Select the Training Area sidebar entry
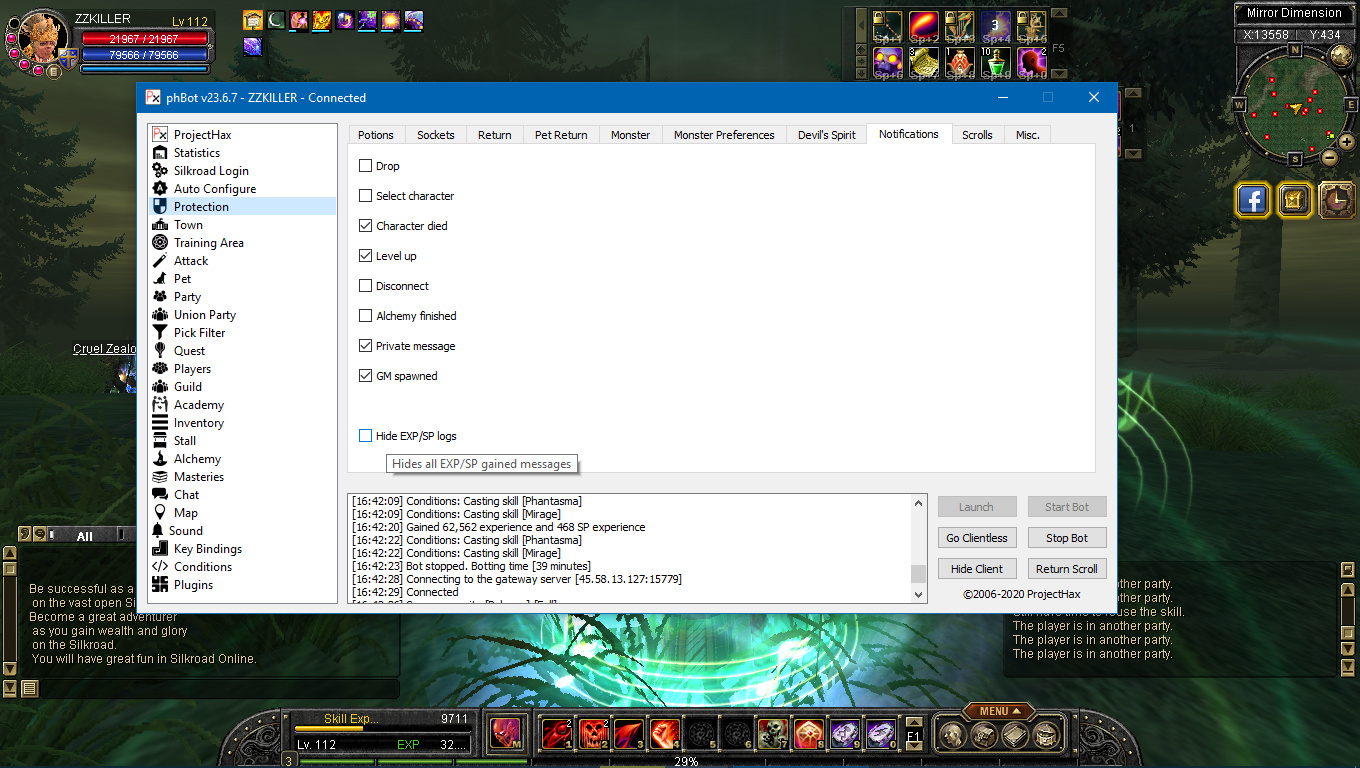 coord(208,243)
